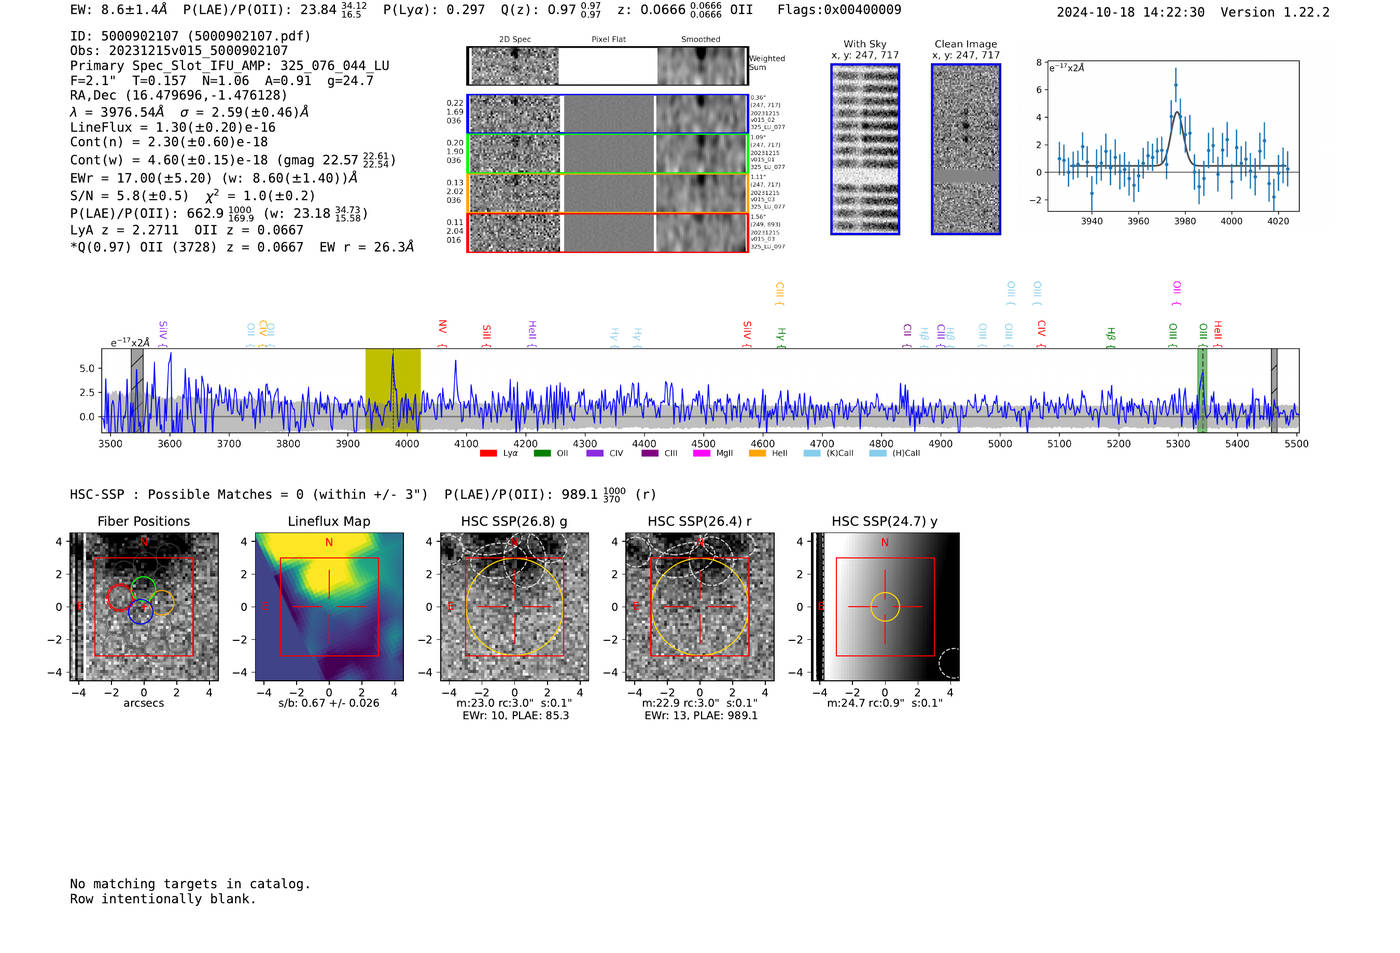Click the ID: 5000902107 line
Screen dimensions: 1400x953
coord(190,36)
